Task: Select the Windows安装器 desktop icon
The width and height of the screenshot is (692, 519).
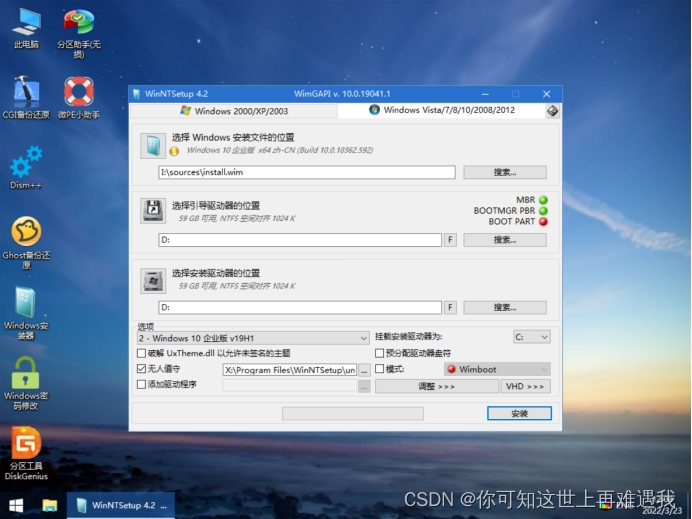Action: click(x=26, y=313)
